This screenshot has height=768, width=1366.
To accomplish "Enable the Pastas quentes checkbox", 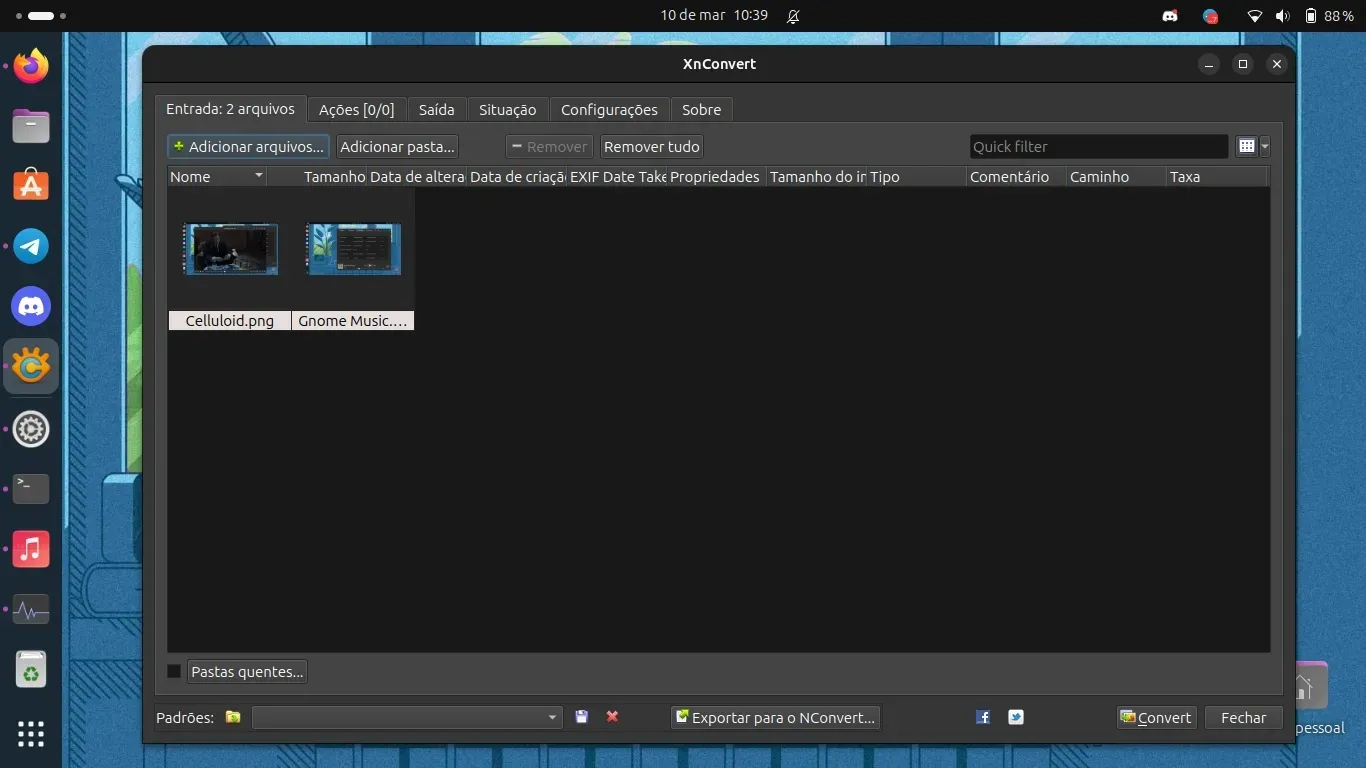I will coord(174,672).
